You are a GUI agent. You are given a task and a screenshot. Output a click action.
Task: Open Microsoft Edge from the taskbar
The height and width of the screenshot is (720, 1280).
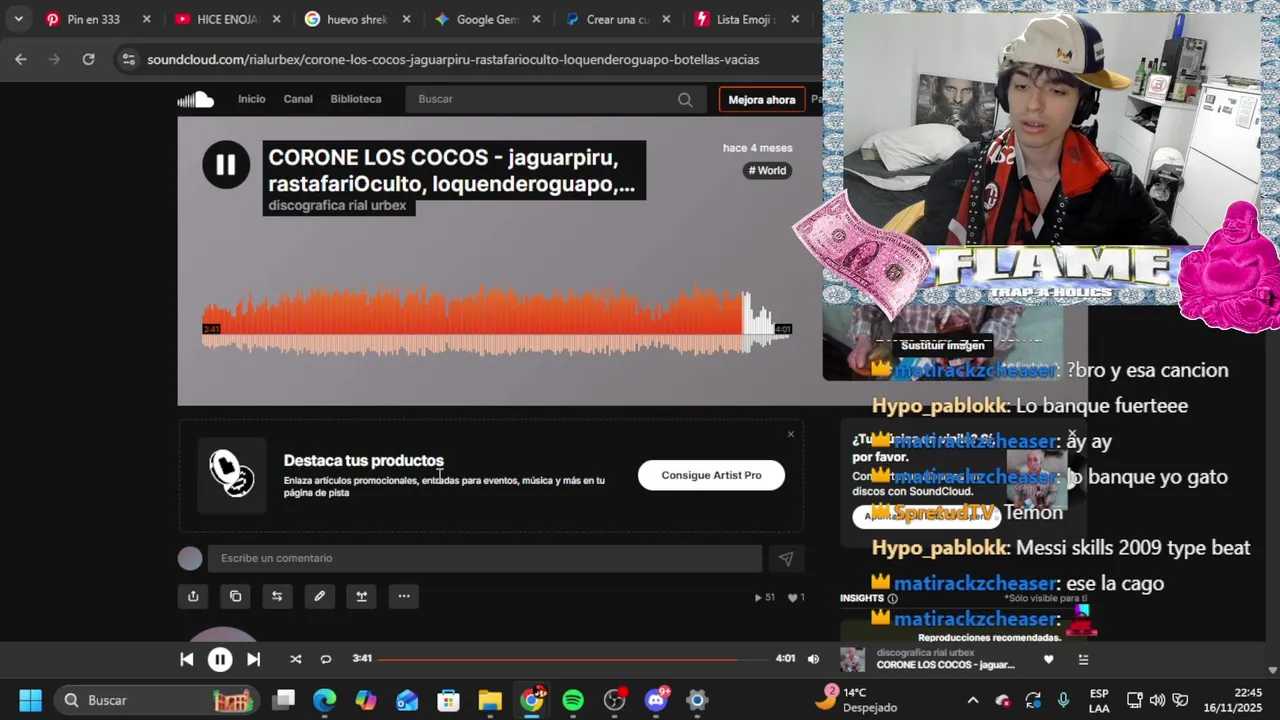click(x=325, y=700)
